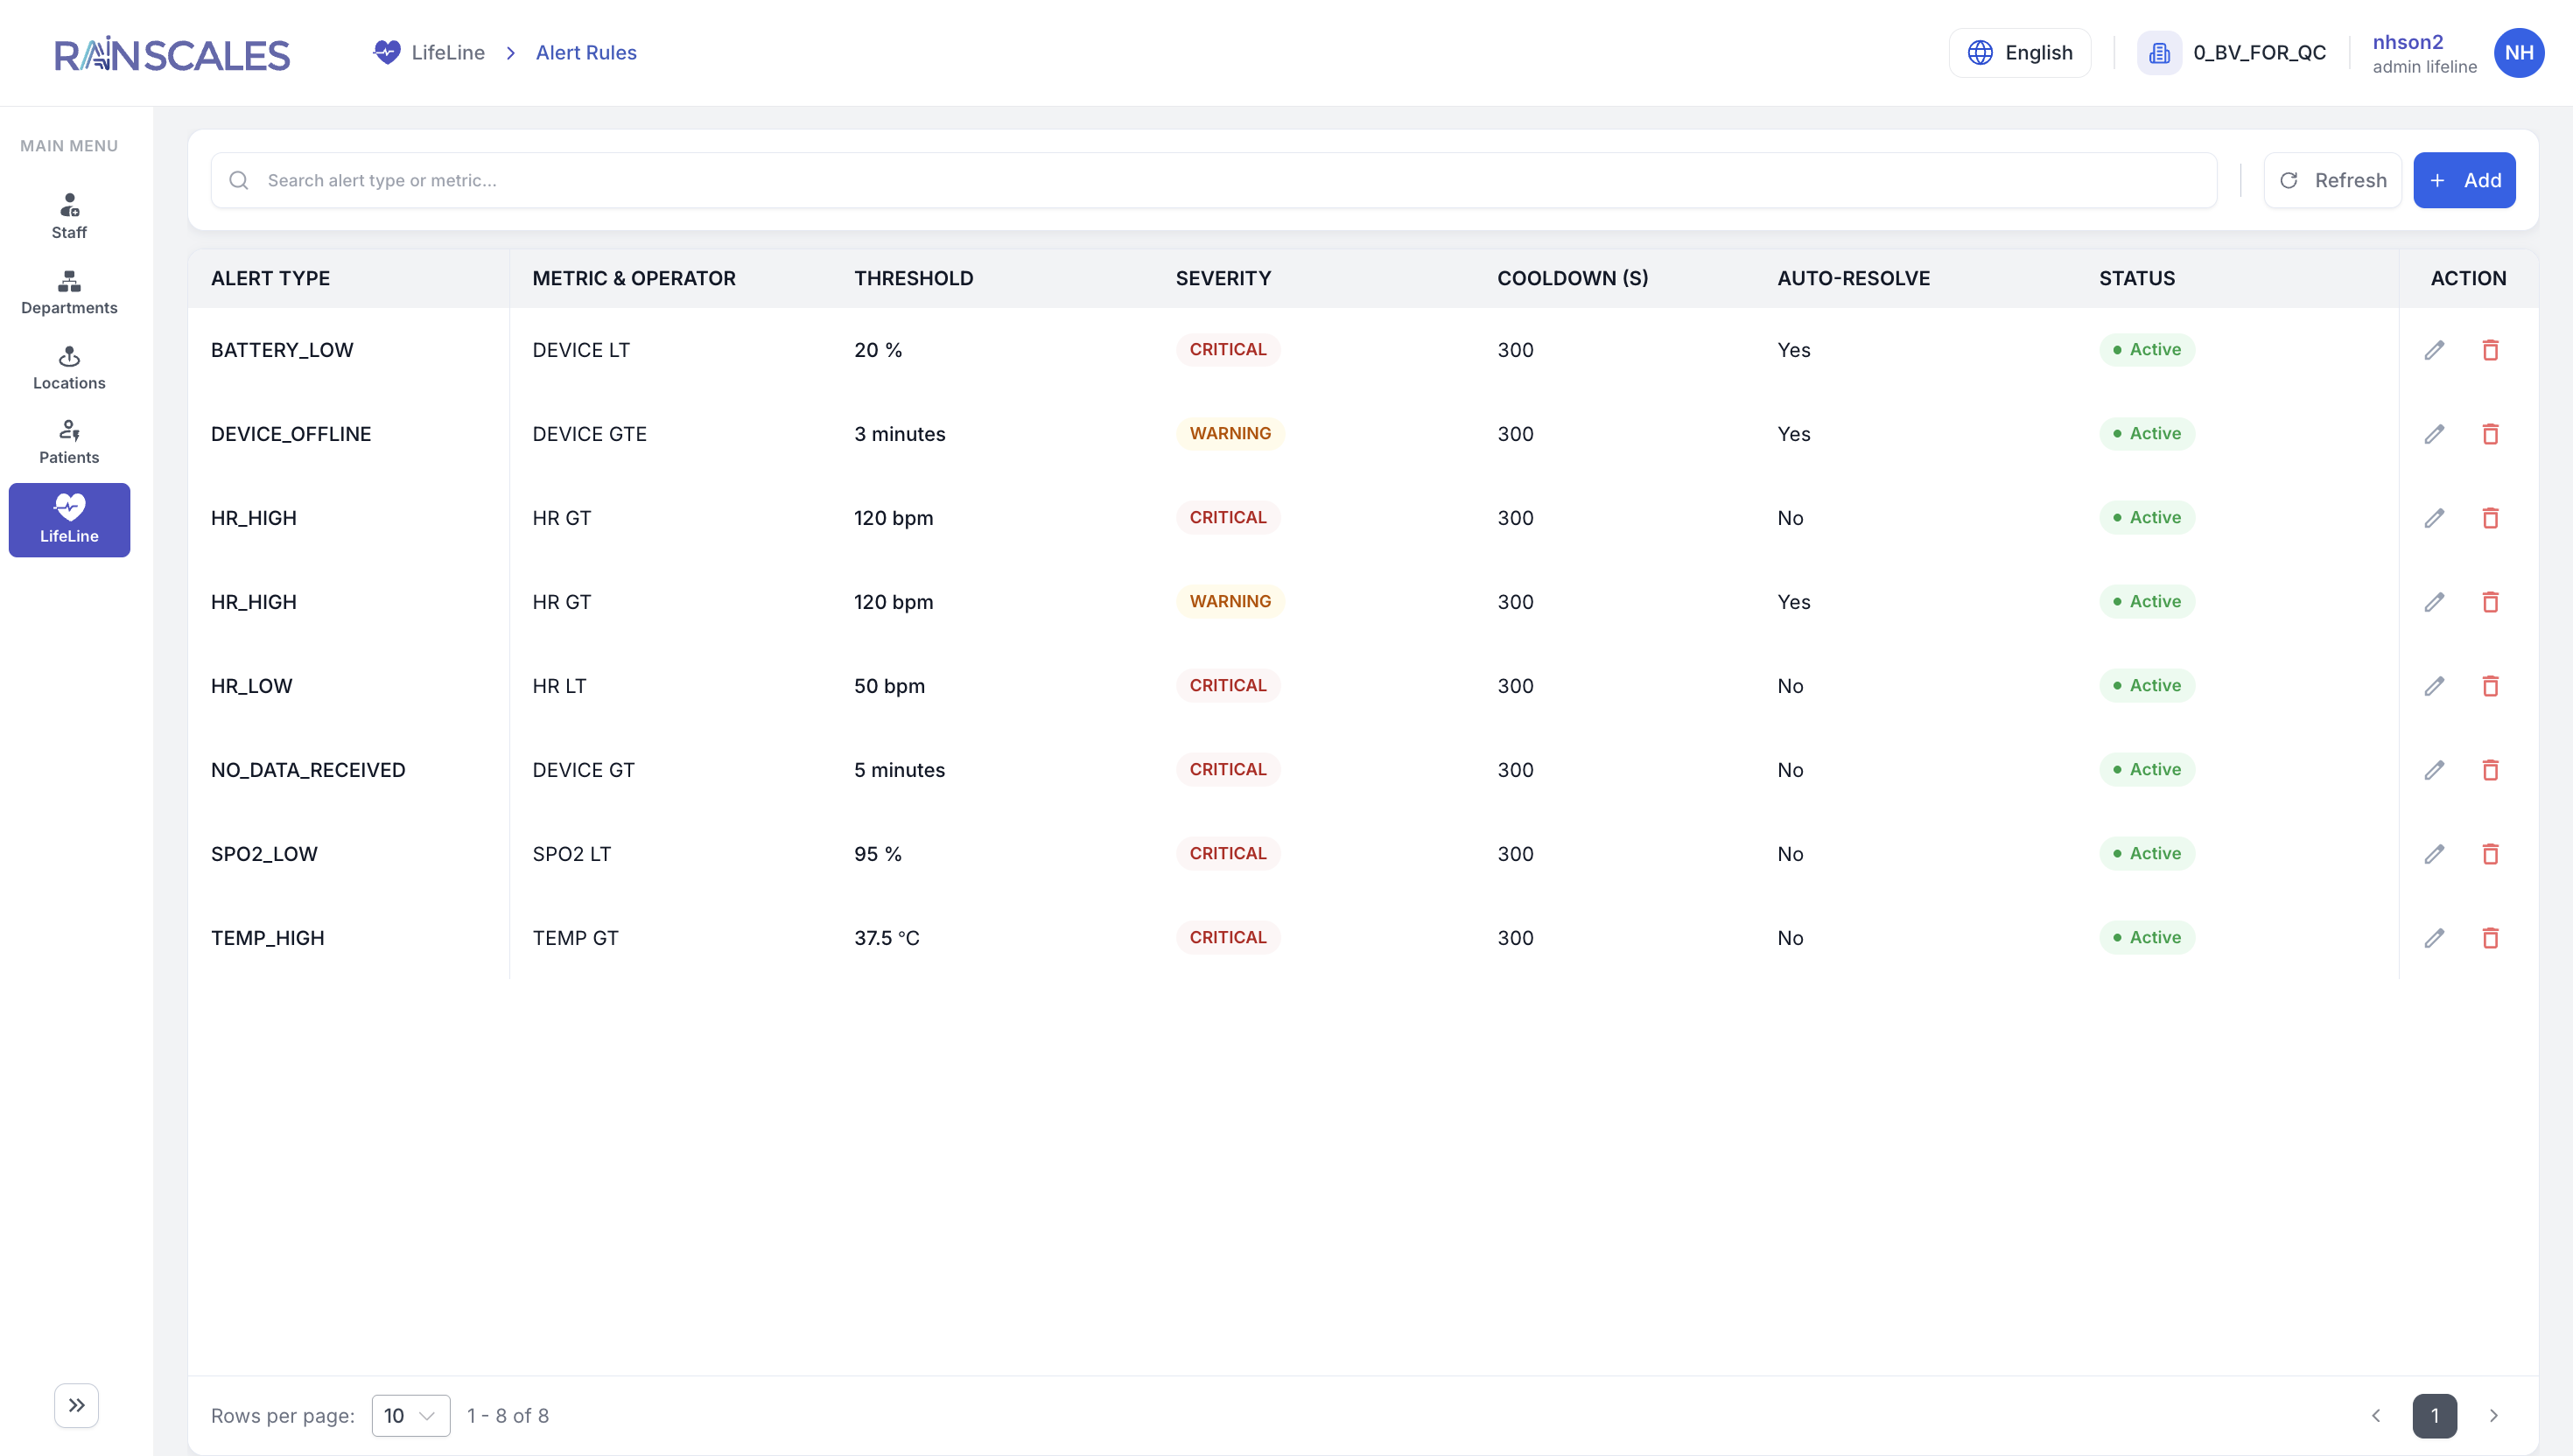Edit the NO_DATA_RECEIVED alert rule
The image size is (2573, 1456).
click(x=2434, y=770)
